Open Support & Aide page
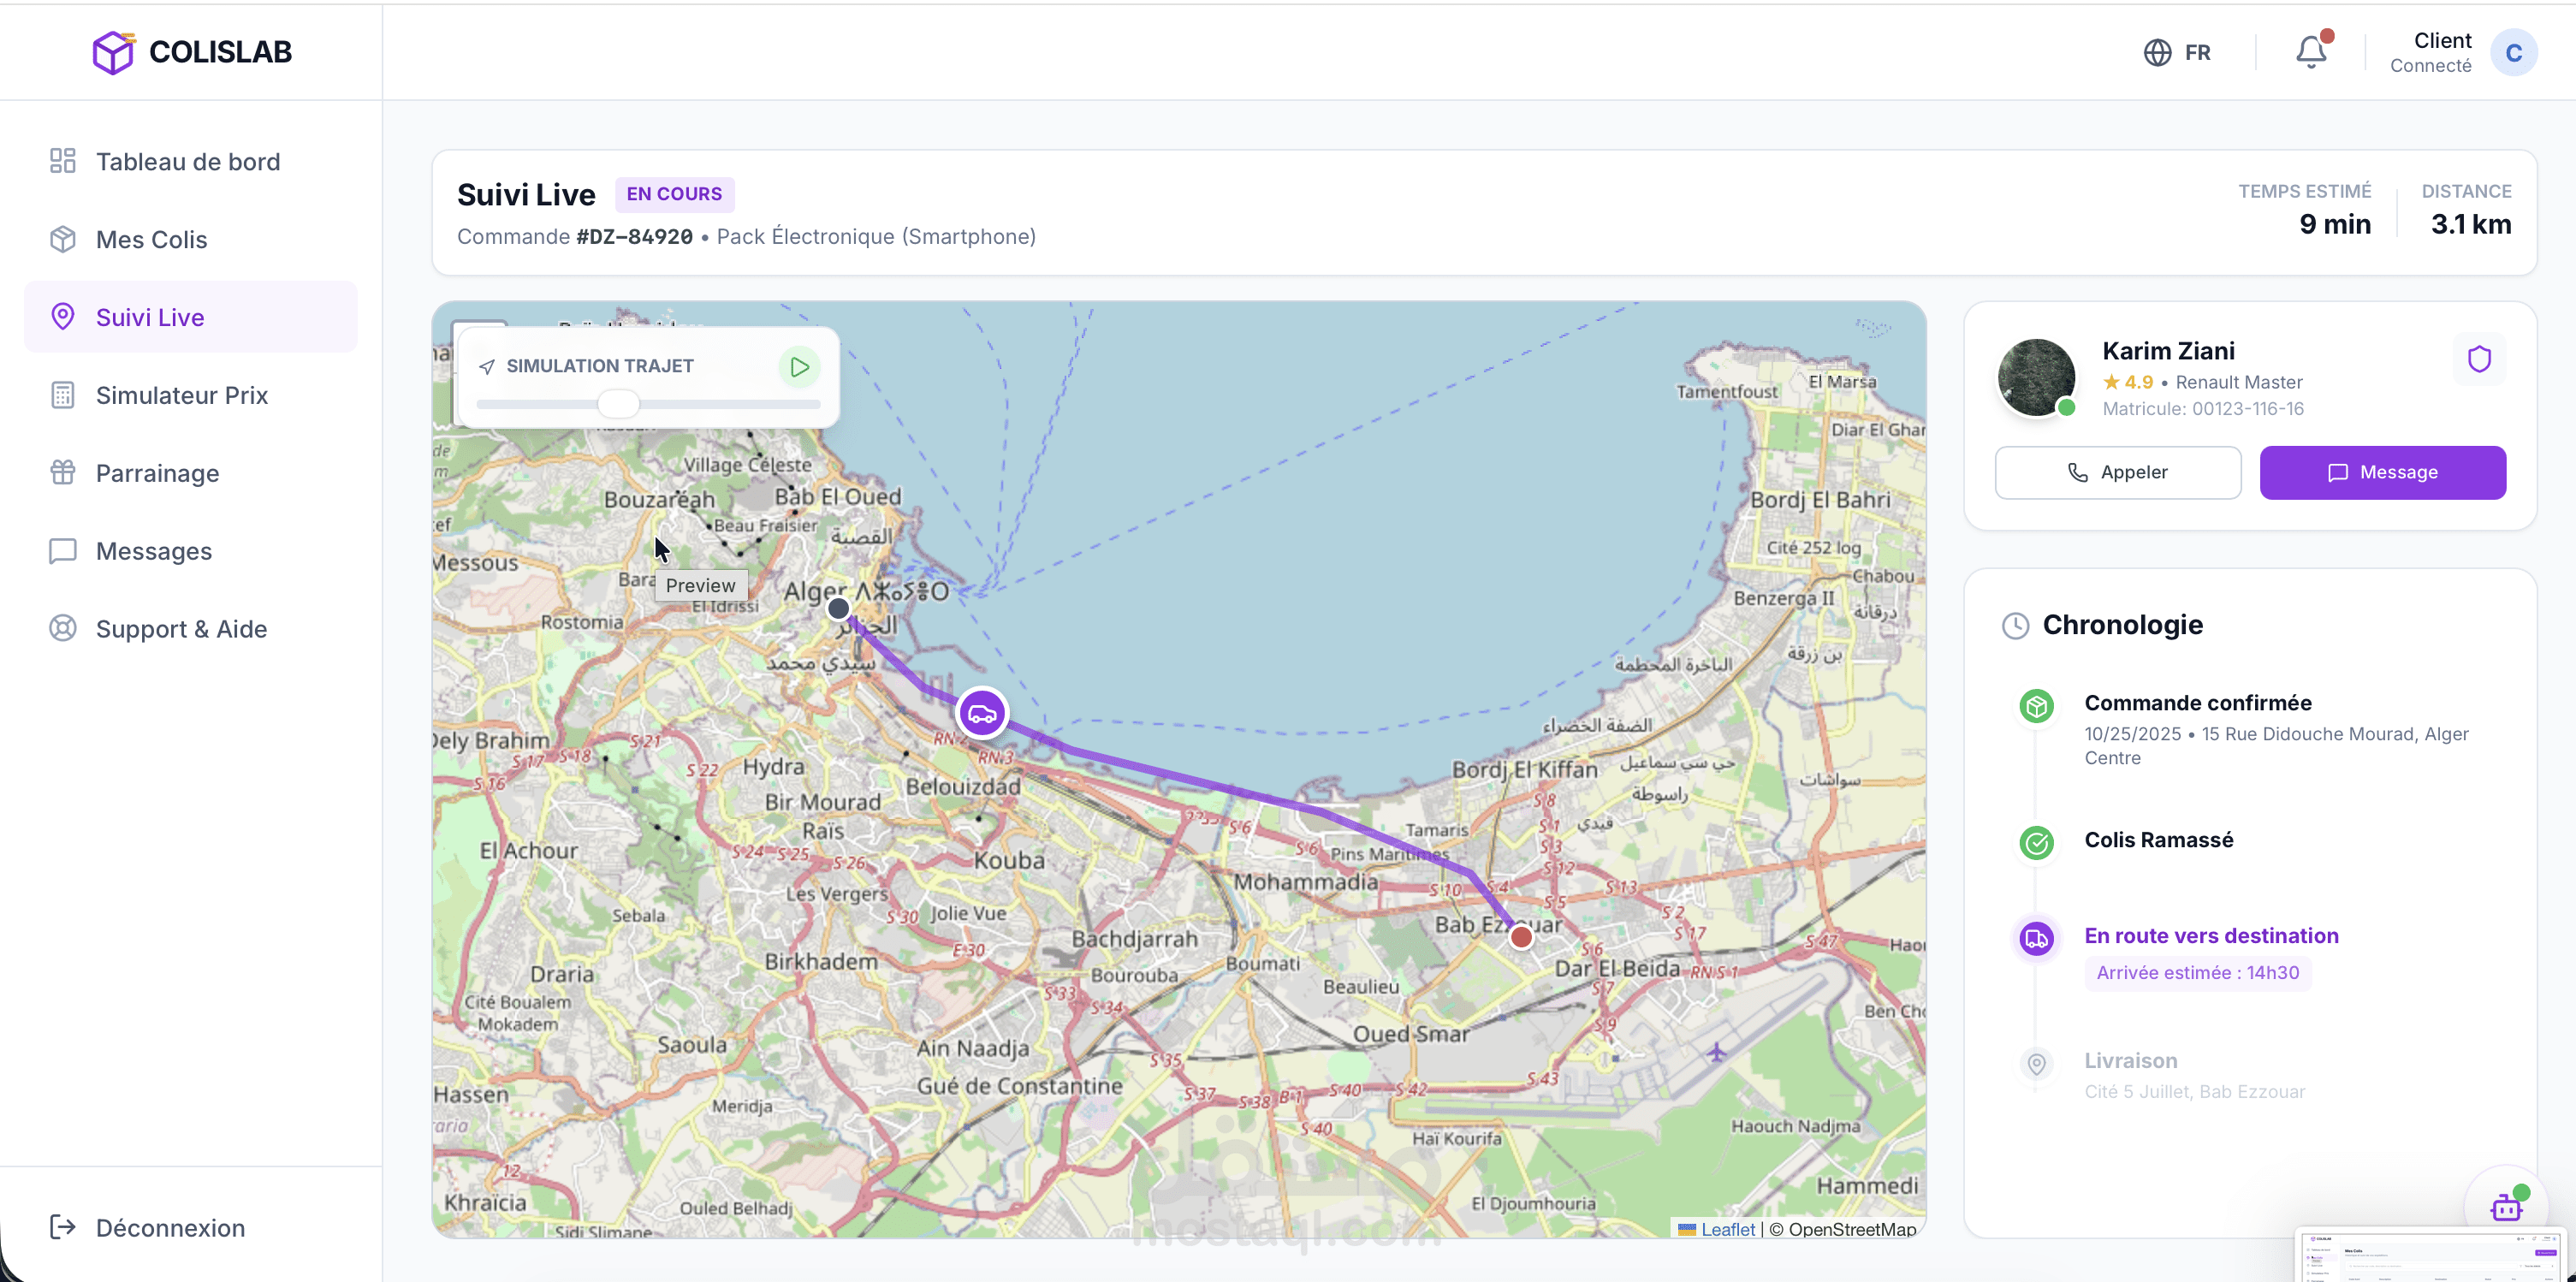The height and width of the screenshot is (1282, 2576). coord(181,629)
